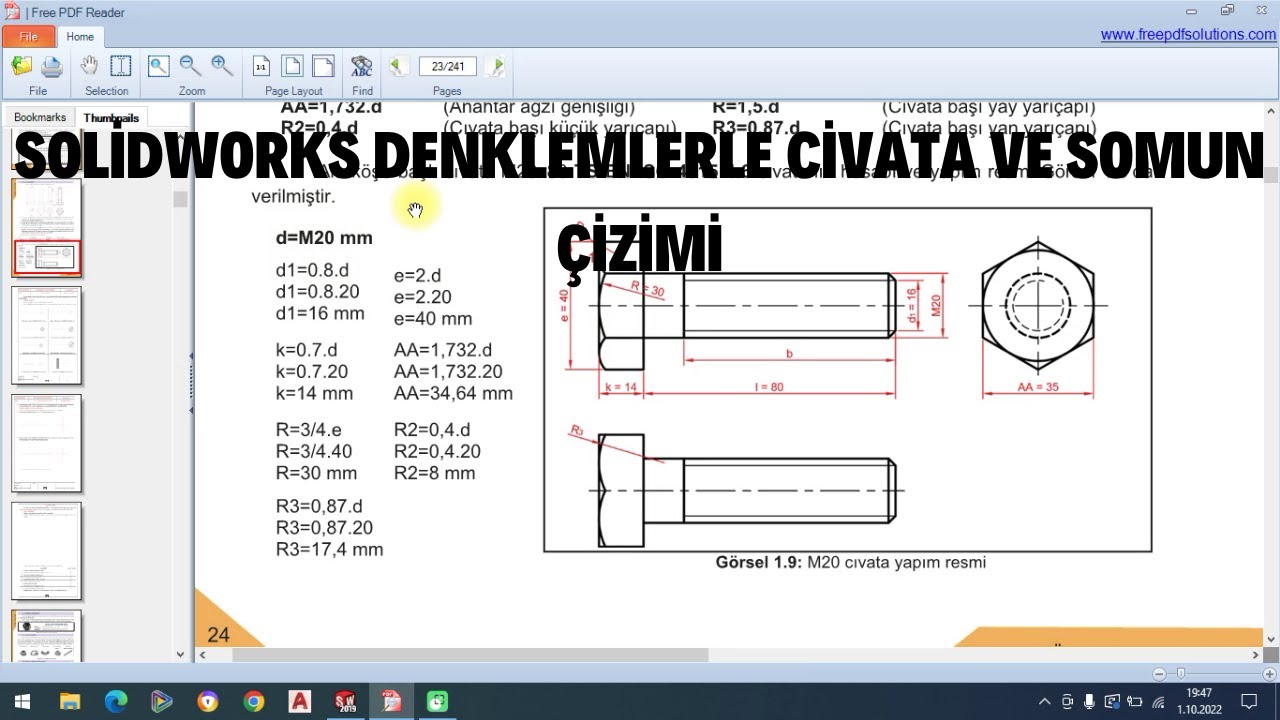
Task: Zoom in with plus magnifier
Action: click(x=222, y=66)
